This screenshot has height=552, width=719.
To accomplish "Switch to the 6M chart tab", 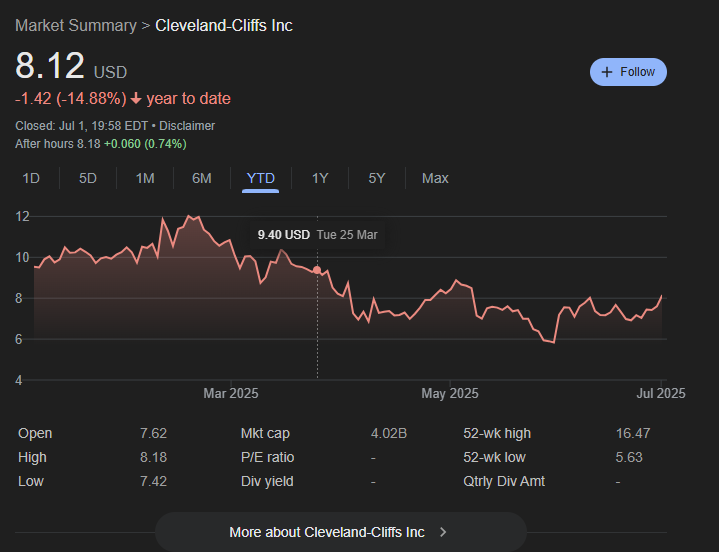I will 202,178.
